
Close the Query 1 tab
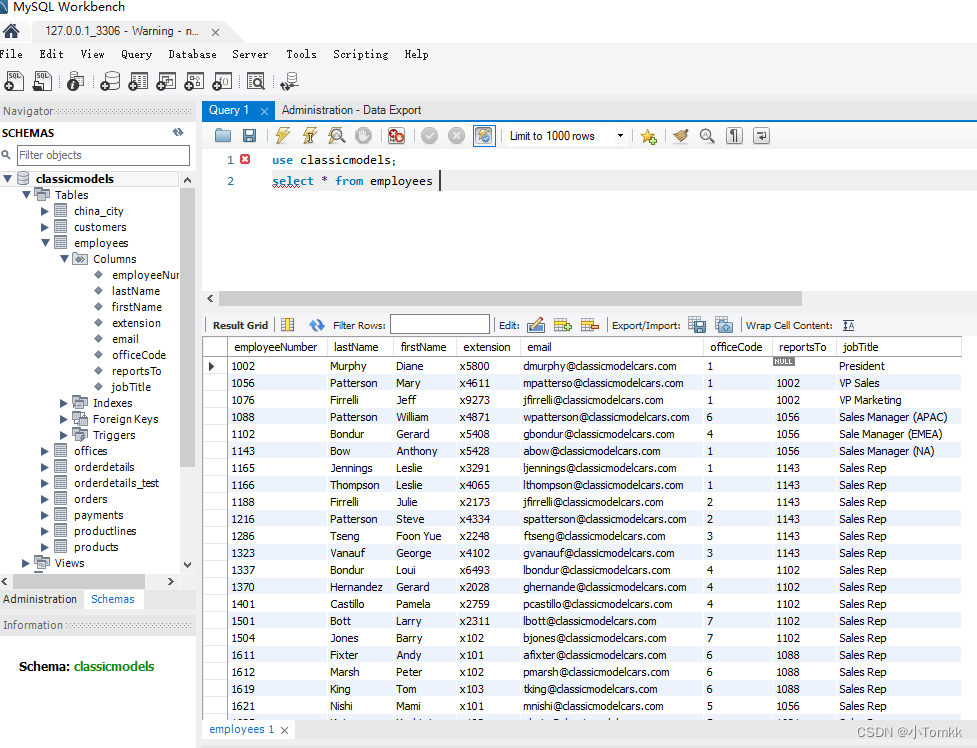tap(264, 111)
